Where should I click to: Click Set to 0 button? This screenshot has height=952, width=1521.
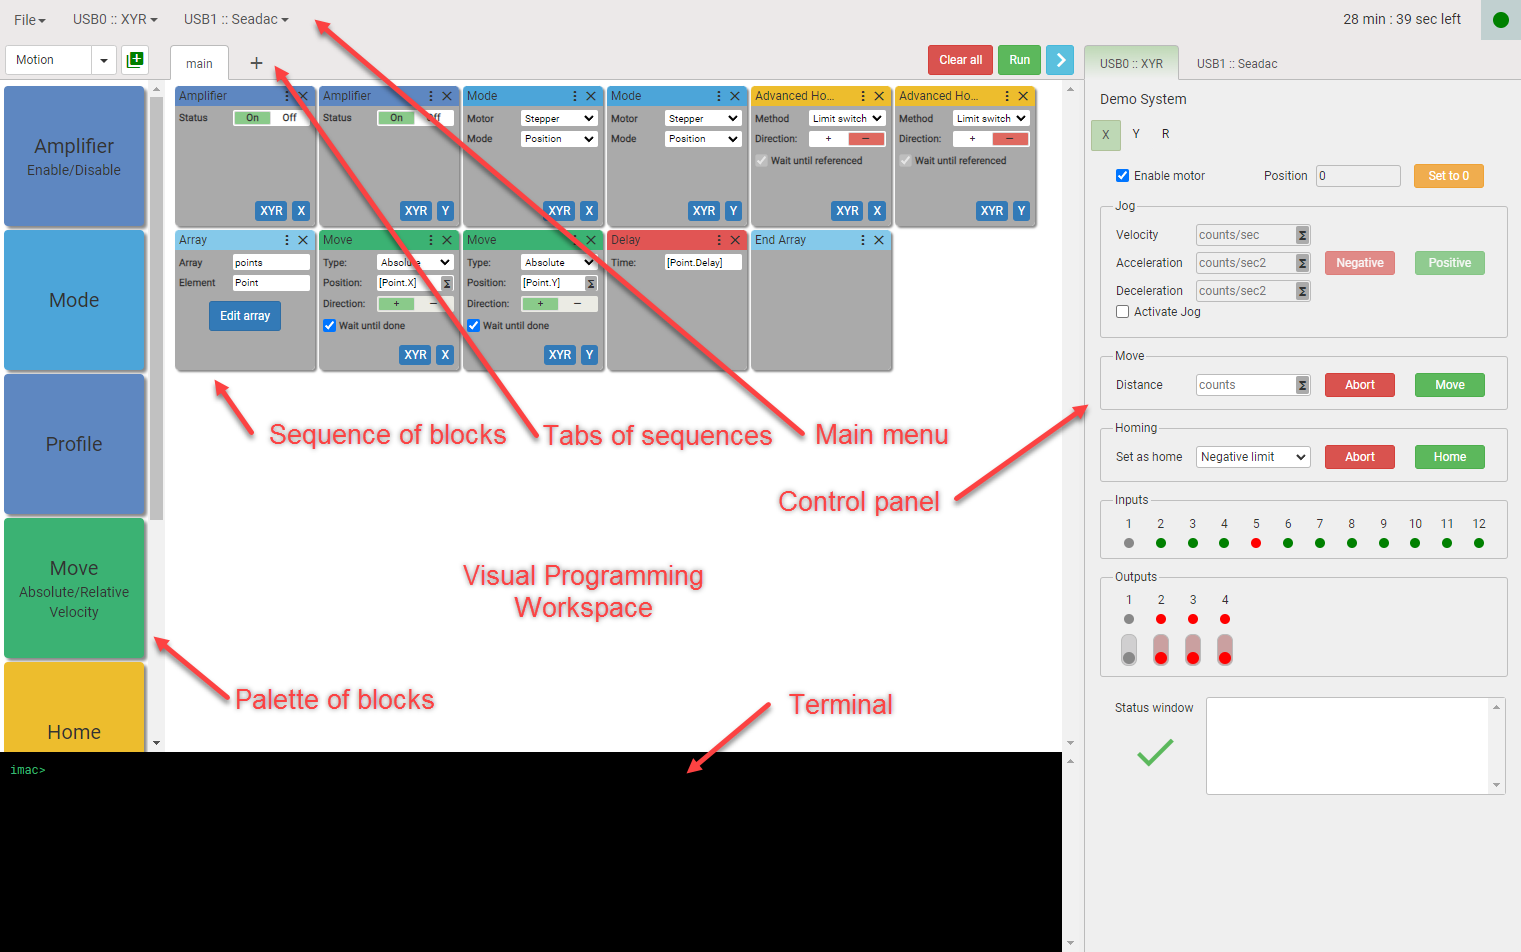1448,176
